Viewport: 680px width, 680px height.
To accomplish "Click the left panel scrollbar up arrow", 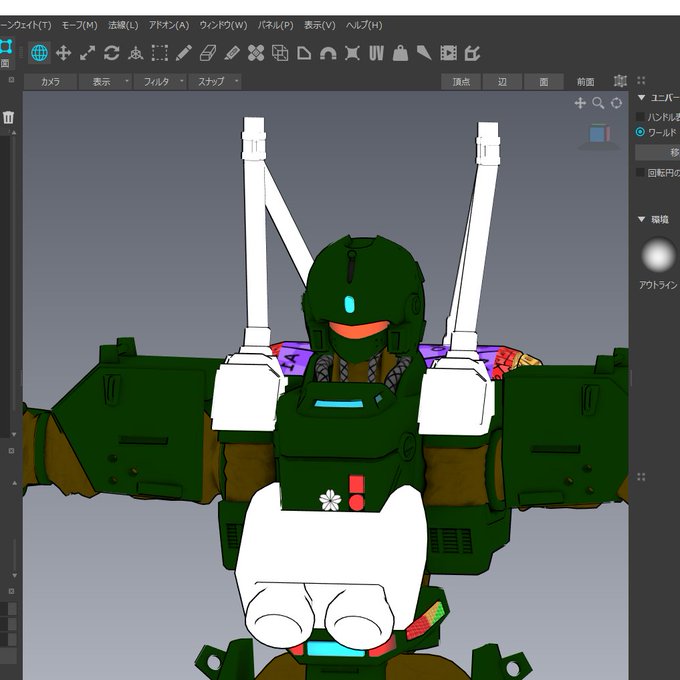I will pos(14,133).
